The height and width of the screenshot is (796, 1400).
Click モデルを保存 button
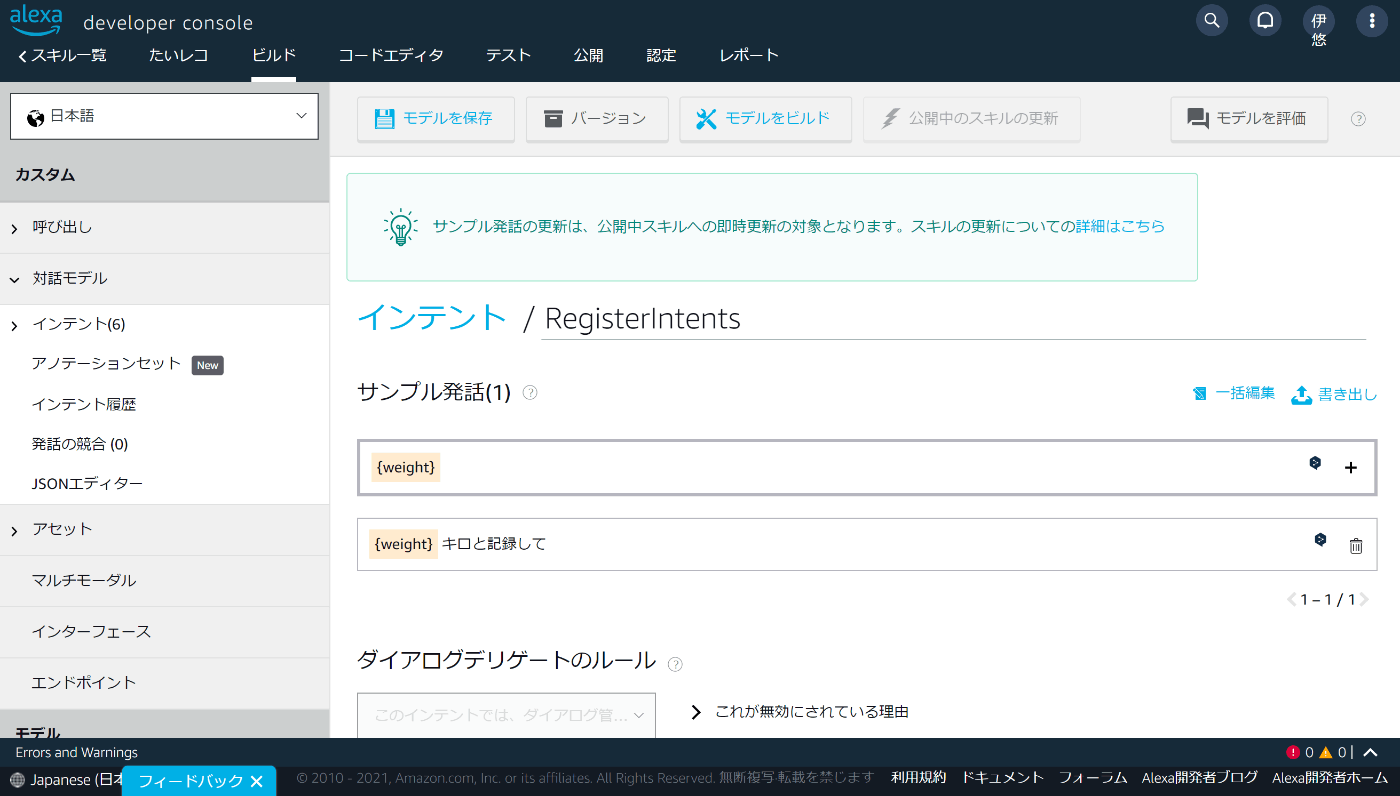435,119
